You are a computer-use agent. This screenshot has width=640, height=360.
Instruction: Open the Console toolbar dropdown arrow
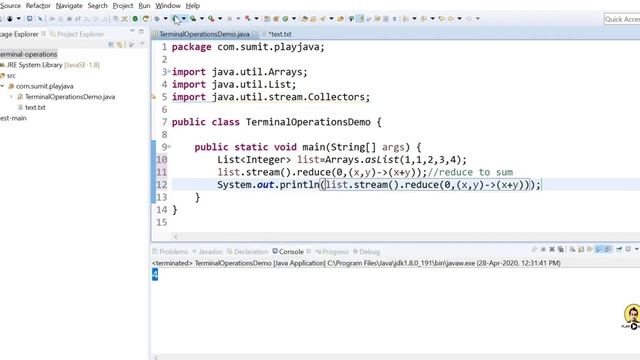[x=637, y=249]
